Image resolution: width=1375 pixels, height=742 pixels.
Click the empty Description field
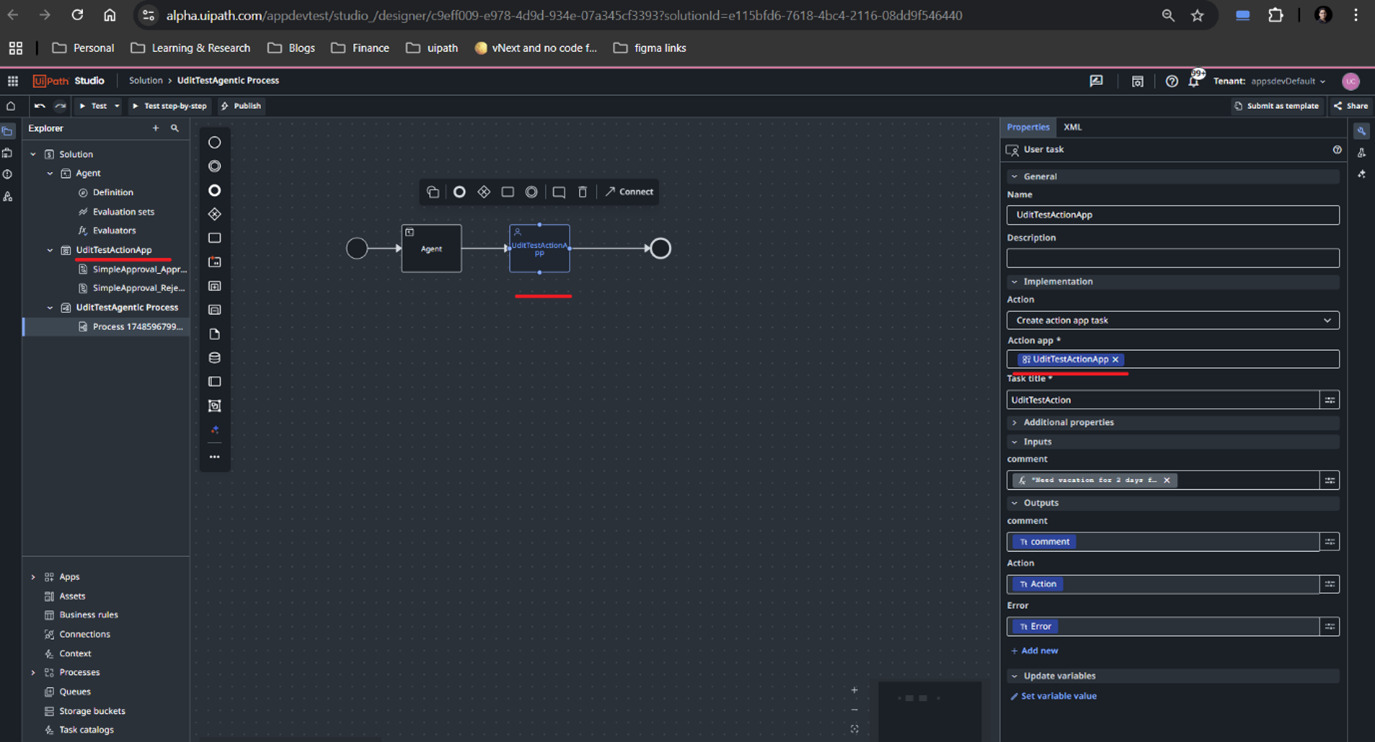[1173, 258]
